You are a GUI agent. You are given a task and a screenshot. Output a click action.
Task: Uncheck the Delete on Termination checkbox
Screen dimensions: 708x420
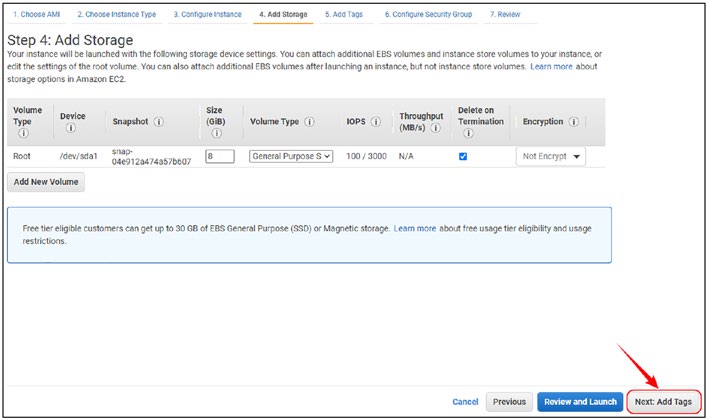pos(463,156)
